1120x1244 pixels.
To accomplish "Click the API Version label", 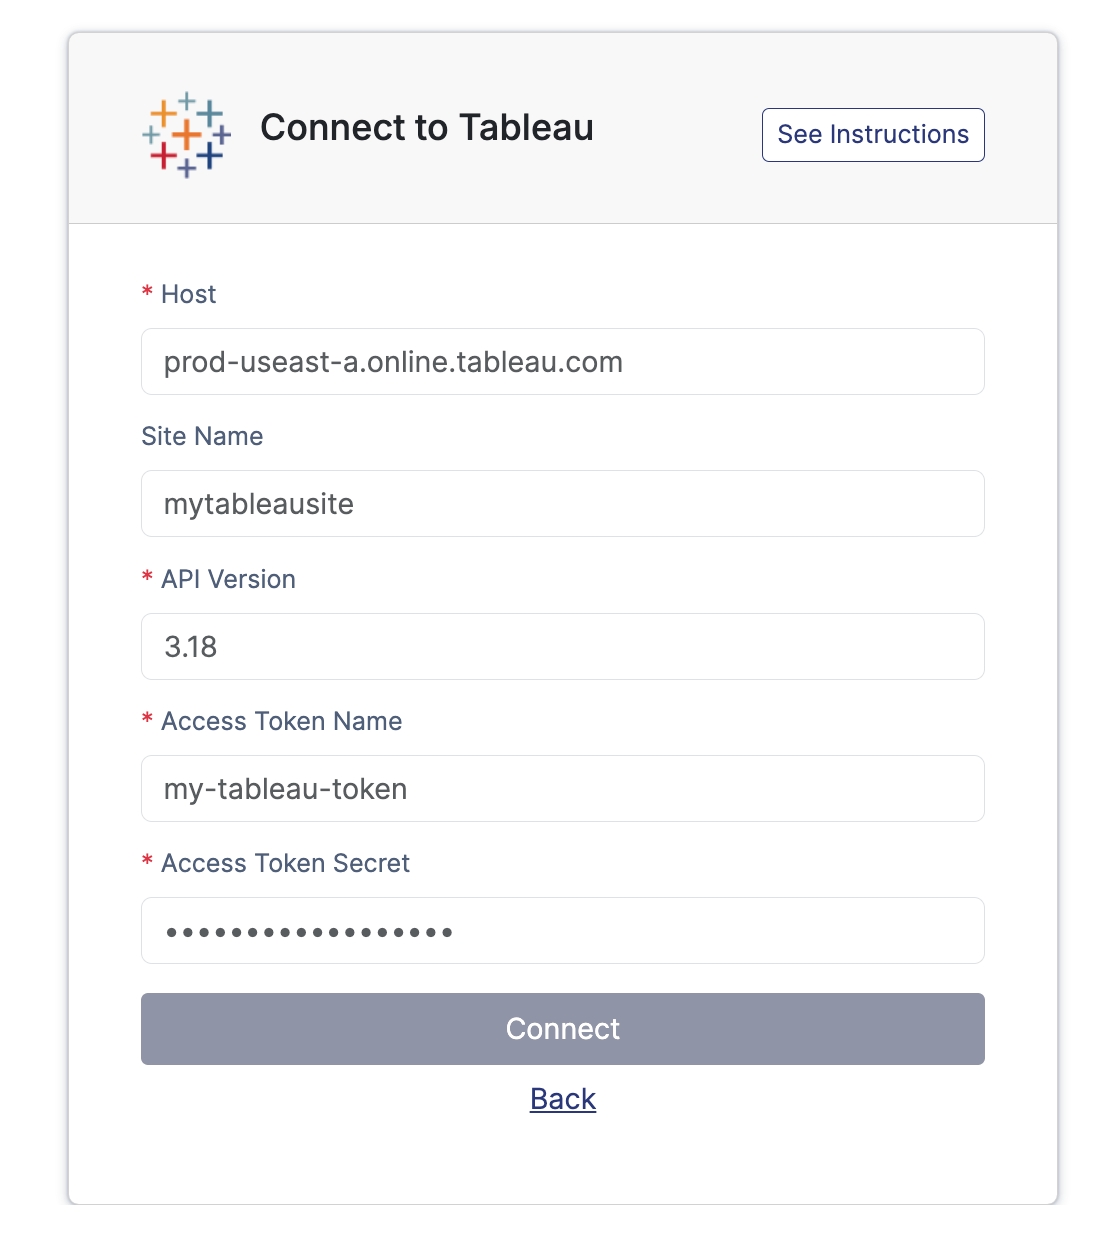I will coord(228,579).
